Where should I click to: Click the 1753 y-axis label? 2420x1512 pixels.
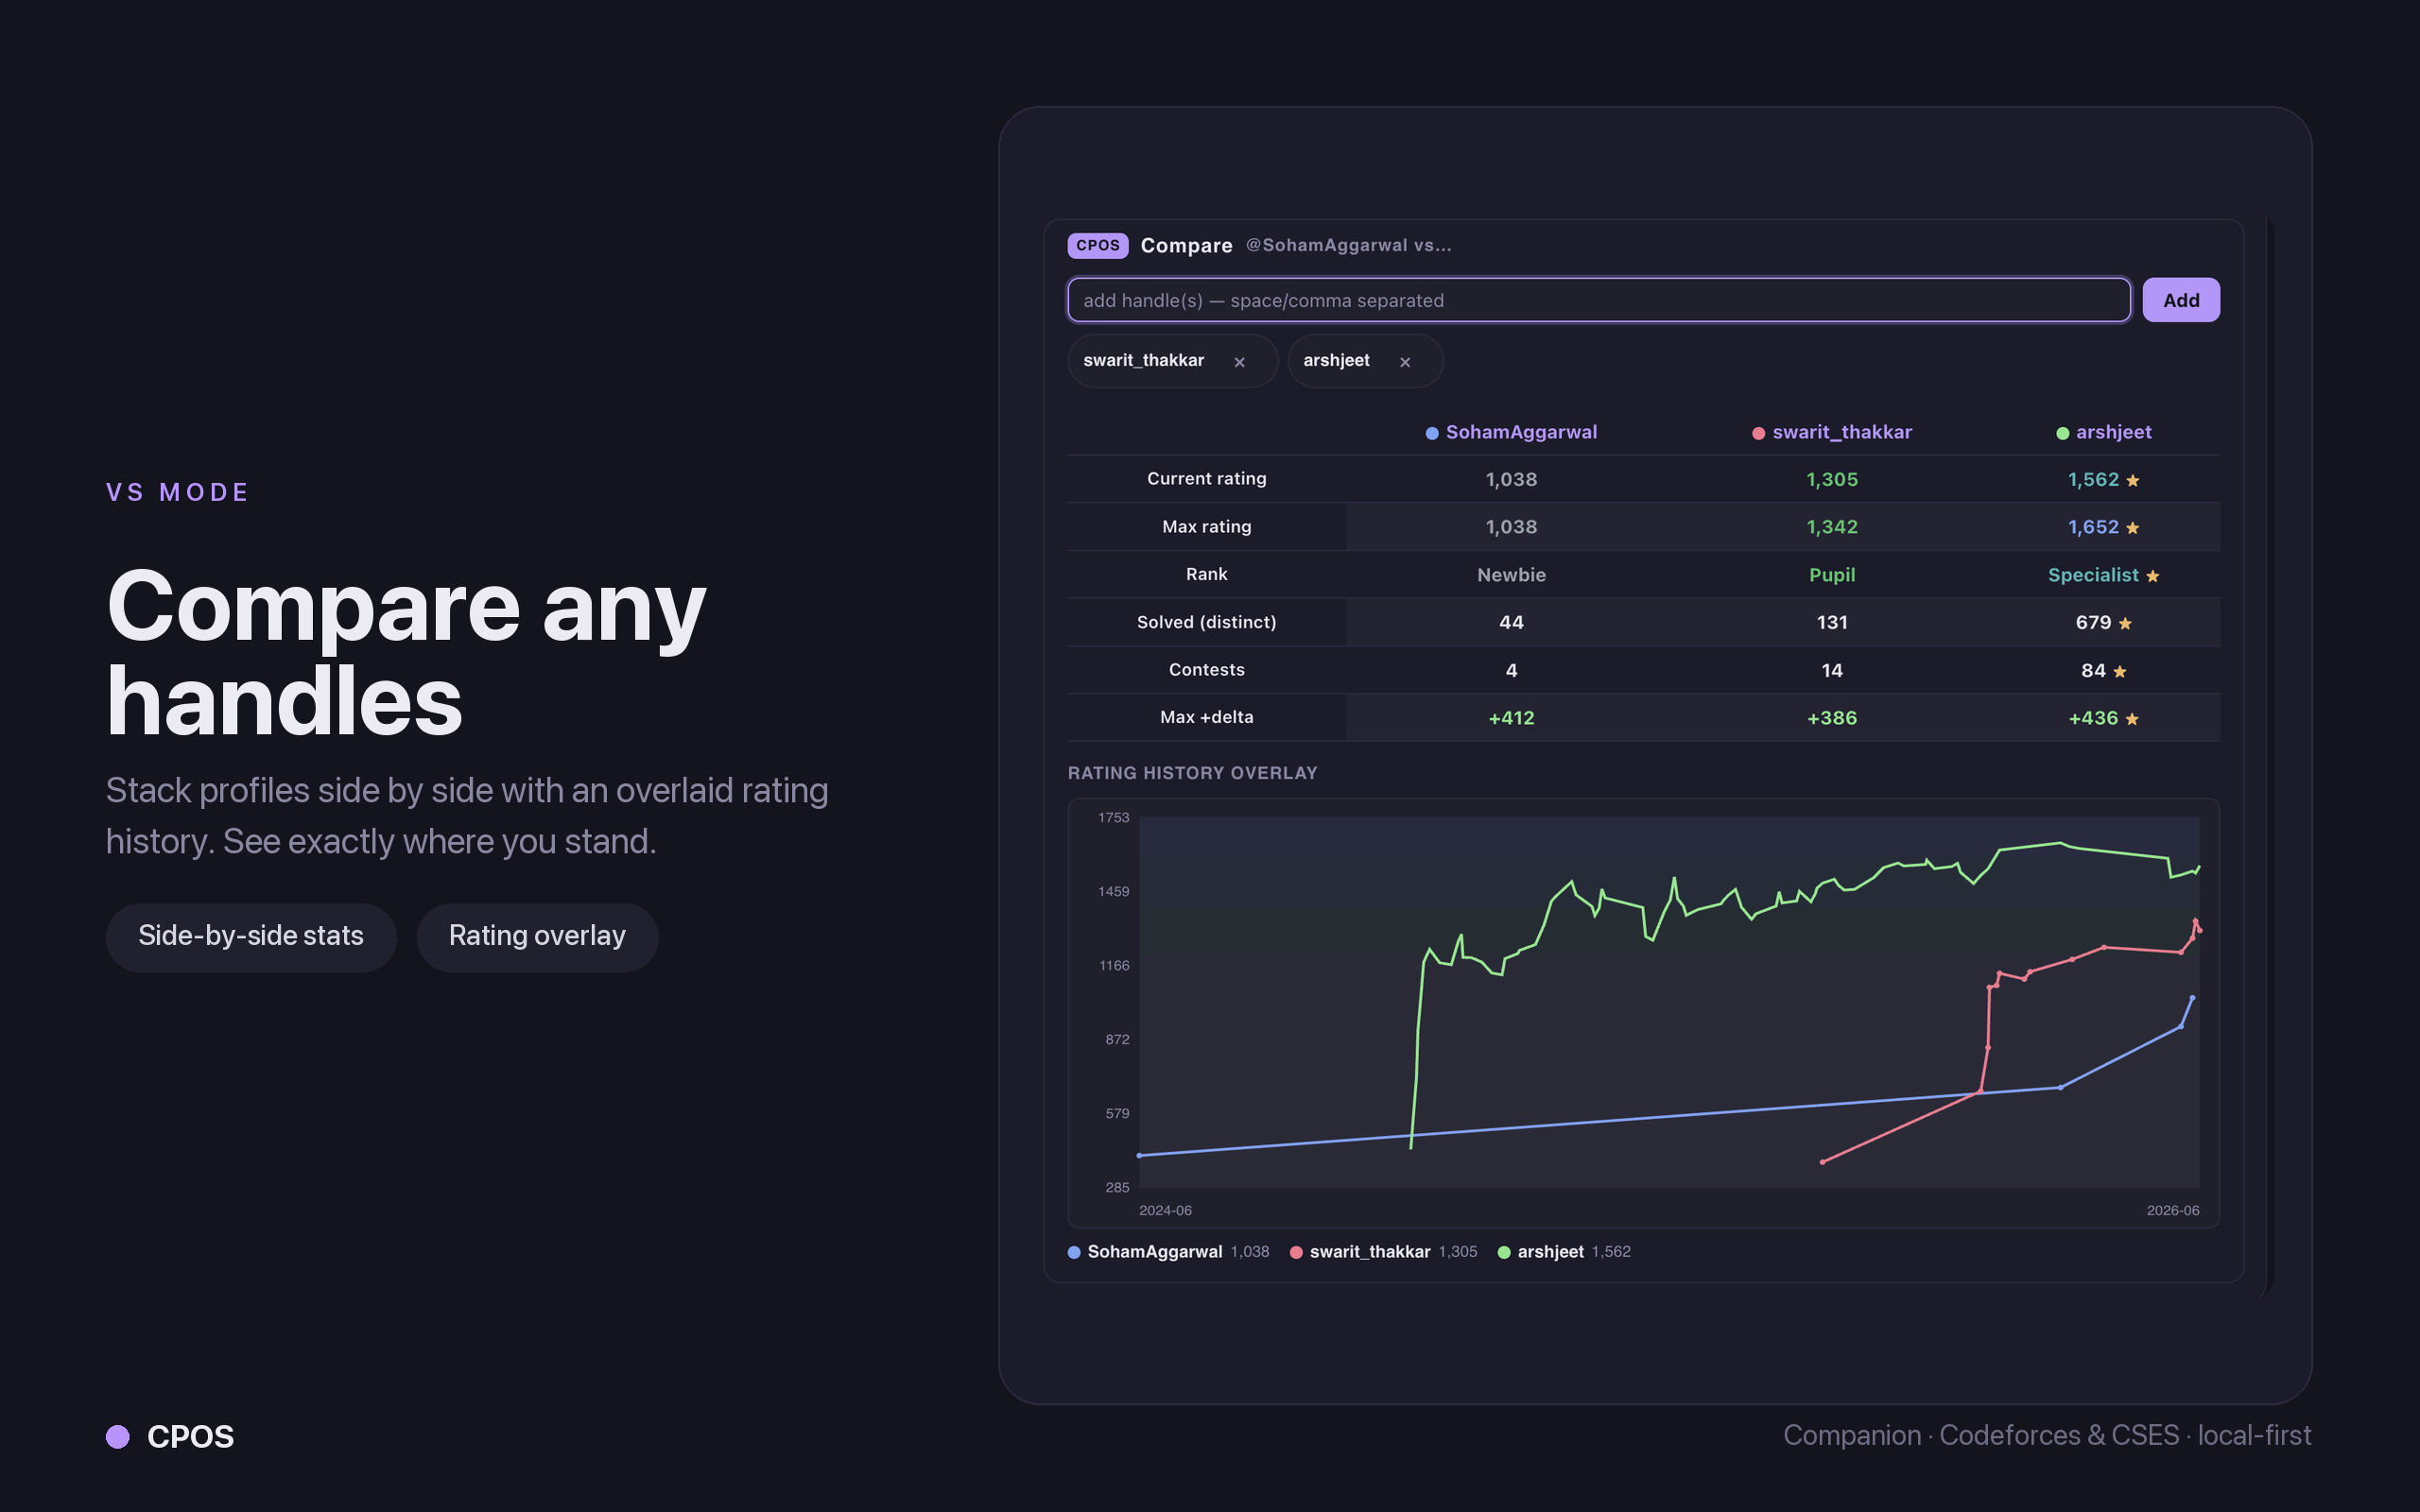click(x=1113, y=818)
